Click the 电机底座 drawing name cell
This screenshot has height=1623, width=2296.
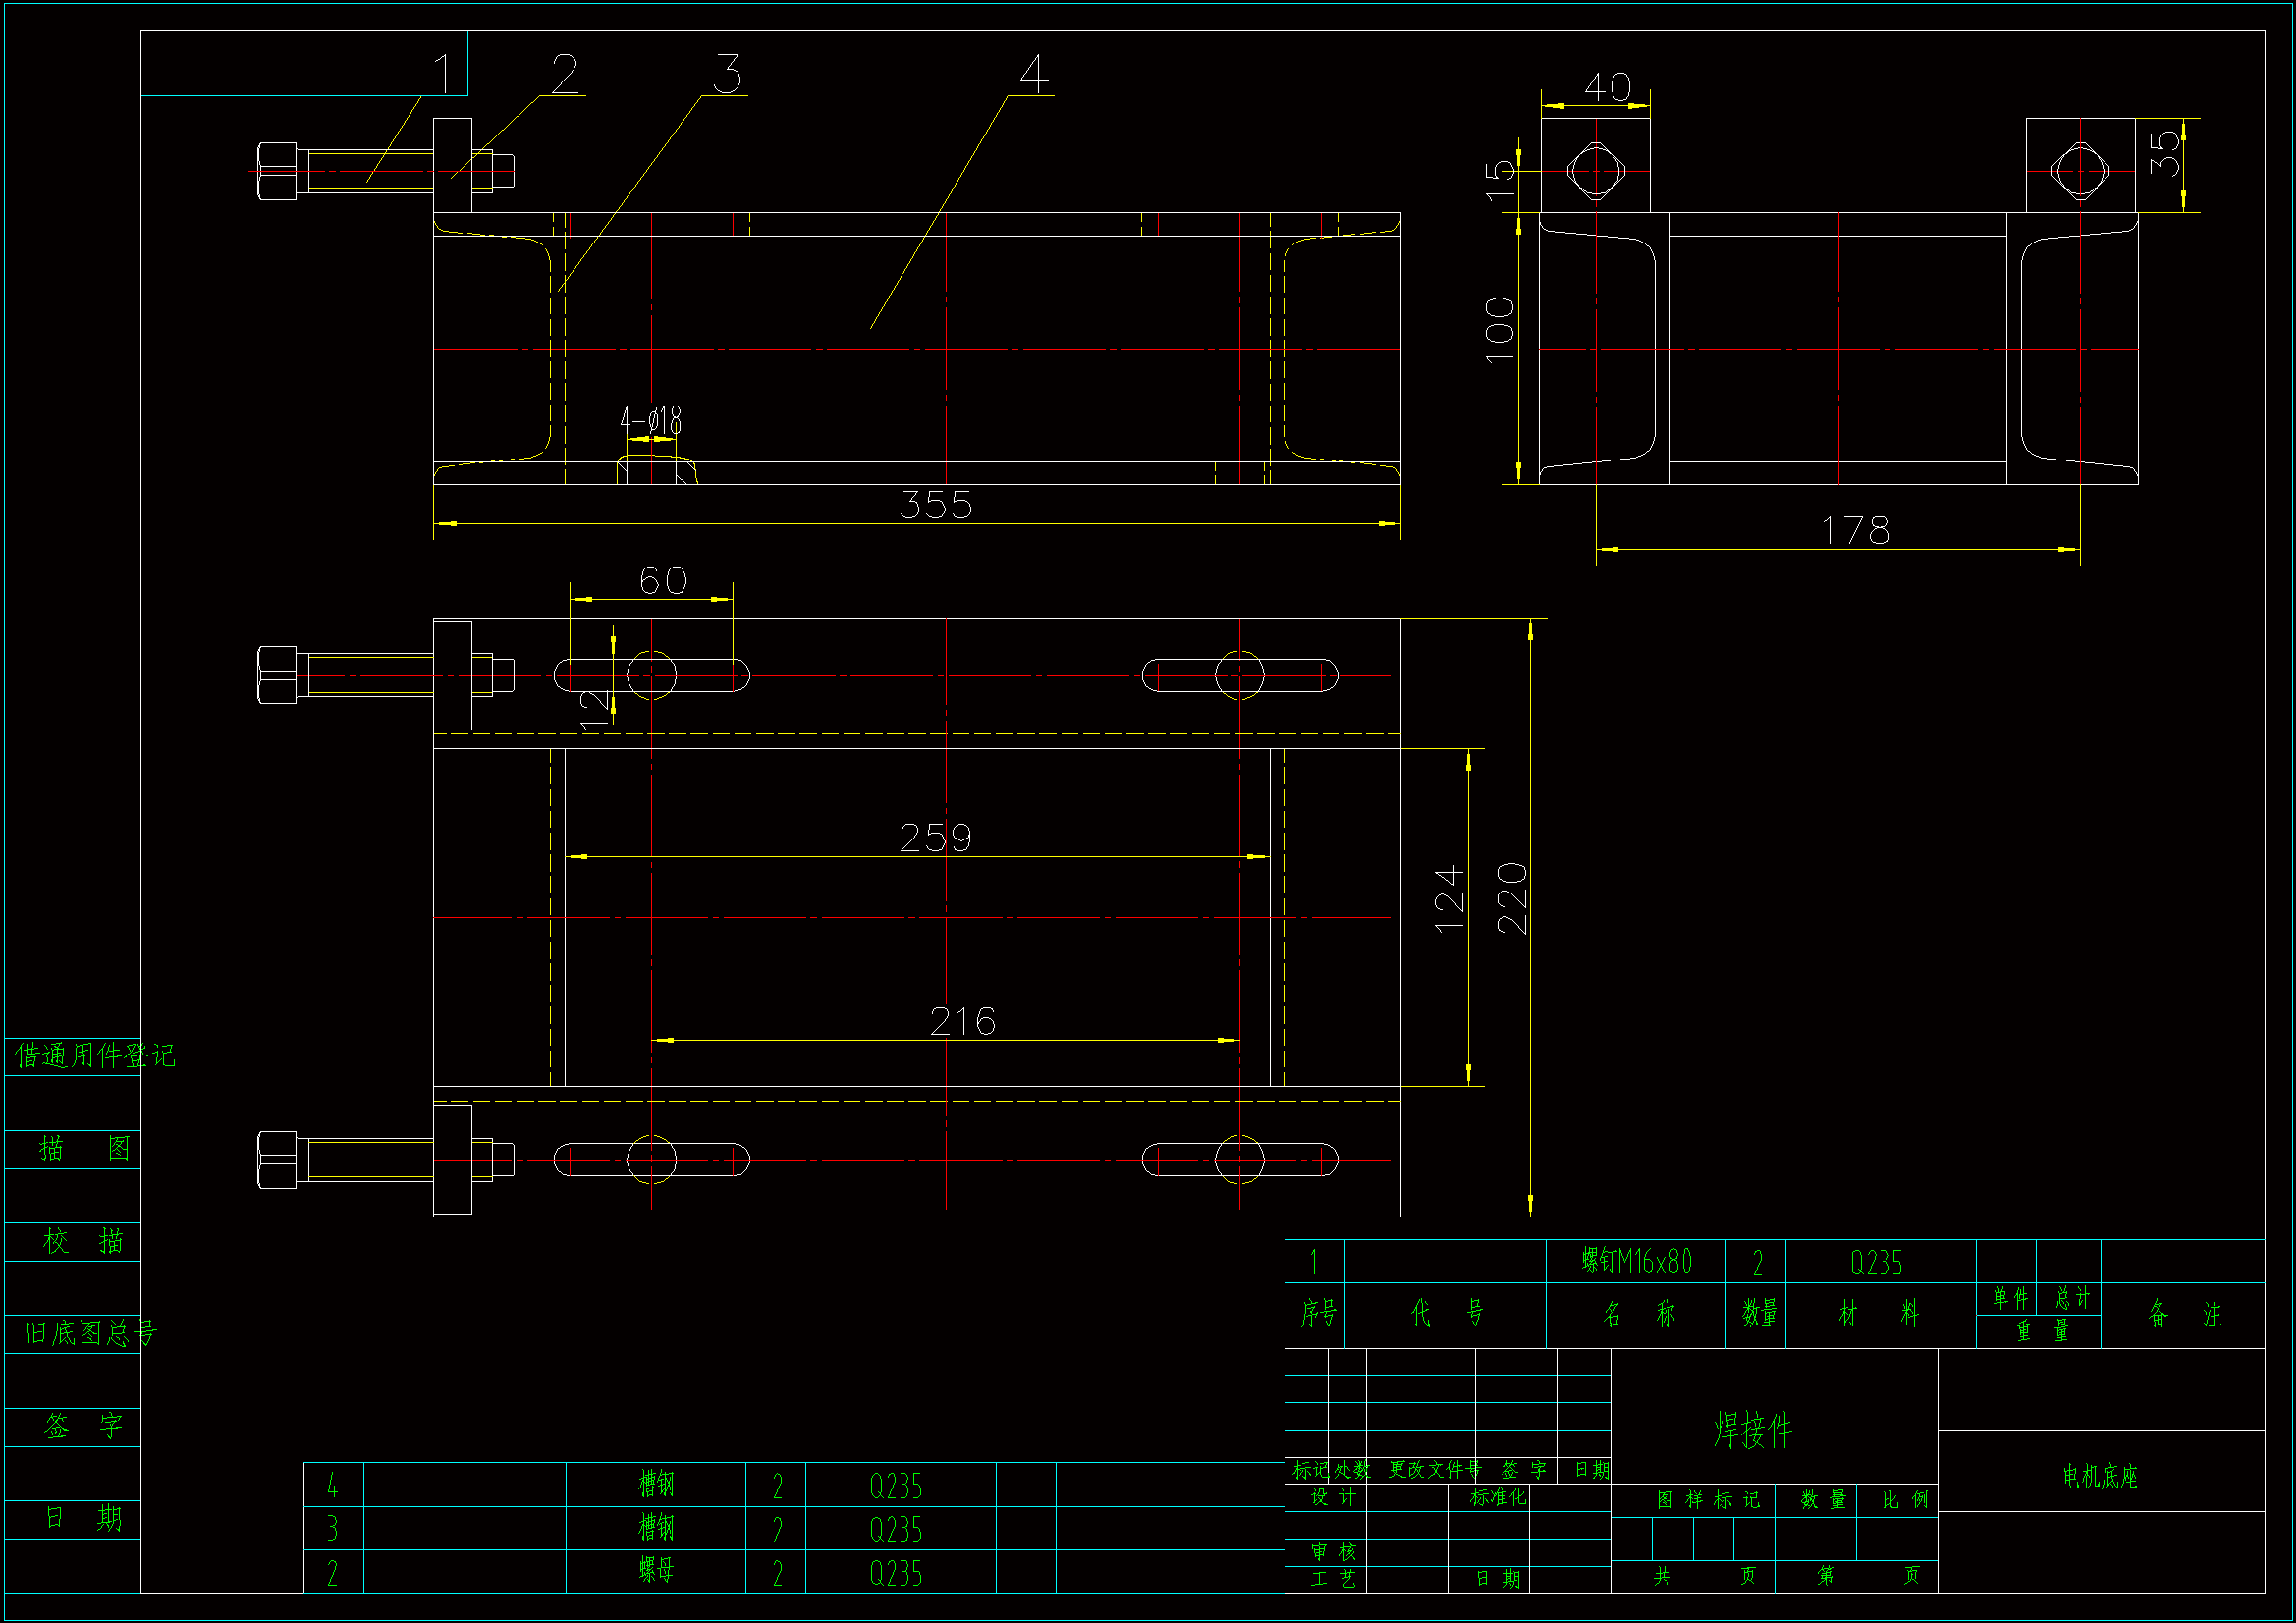[2100, 1477]
